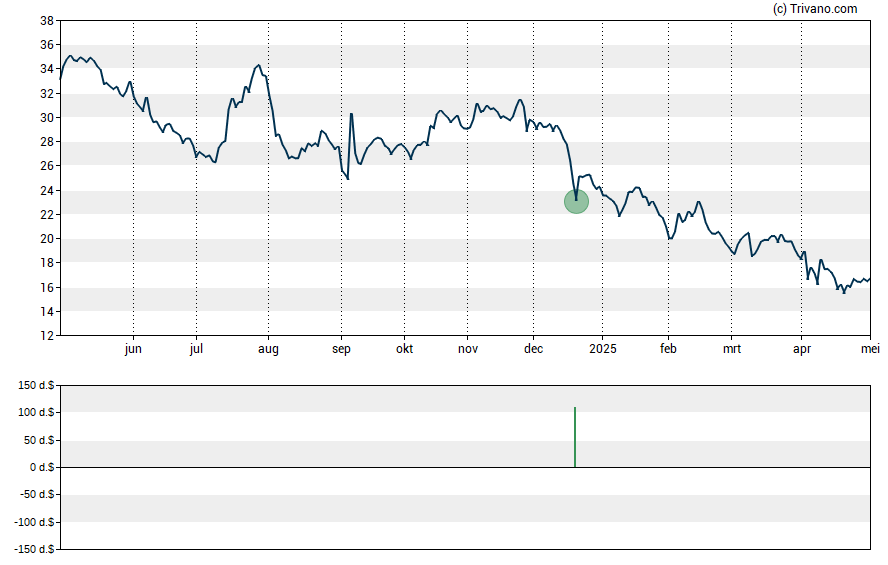Image resolution: width=888 pixels, height=565 pixels.
Task: Click the 'mei' x-axis label
Action: point(870,349)
